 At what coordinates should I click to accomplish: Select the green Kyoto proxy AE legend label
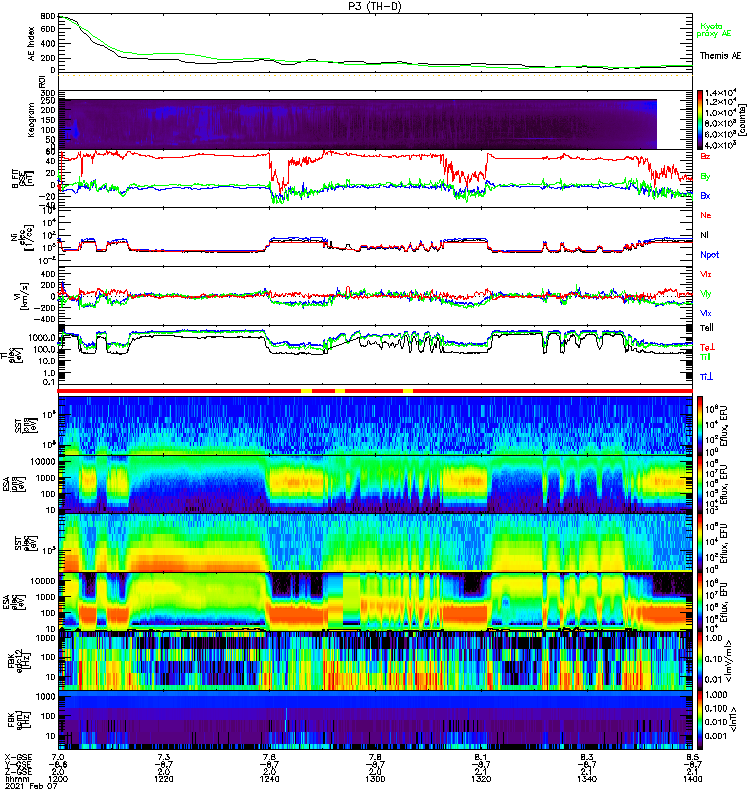(x=715, y=30)
